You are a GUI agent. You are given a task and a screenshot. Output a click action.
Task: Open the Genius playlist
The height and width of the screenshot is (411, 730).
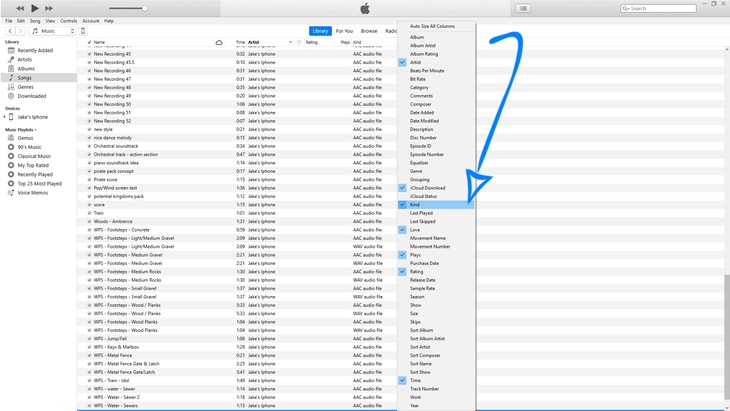25,138
